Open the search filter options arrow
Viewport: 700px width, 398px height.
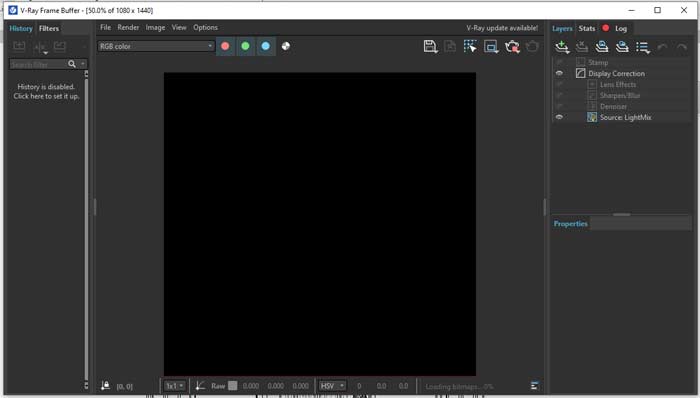(83, 64)
